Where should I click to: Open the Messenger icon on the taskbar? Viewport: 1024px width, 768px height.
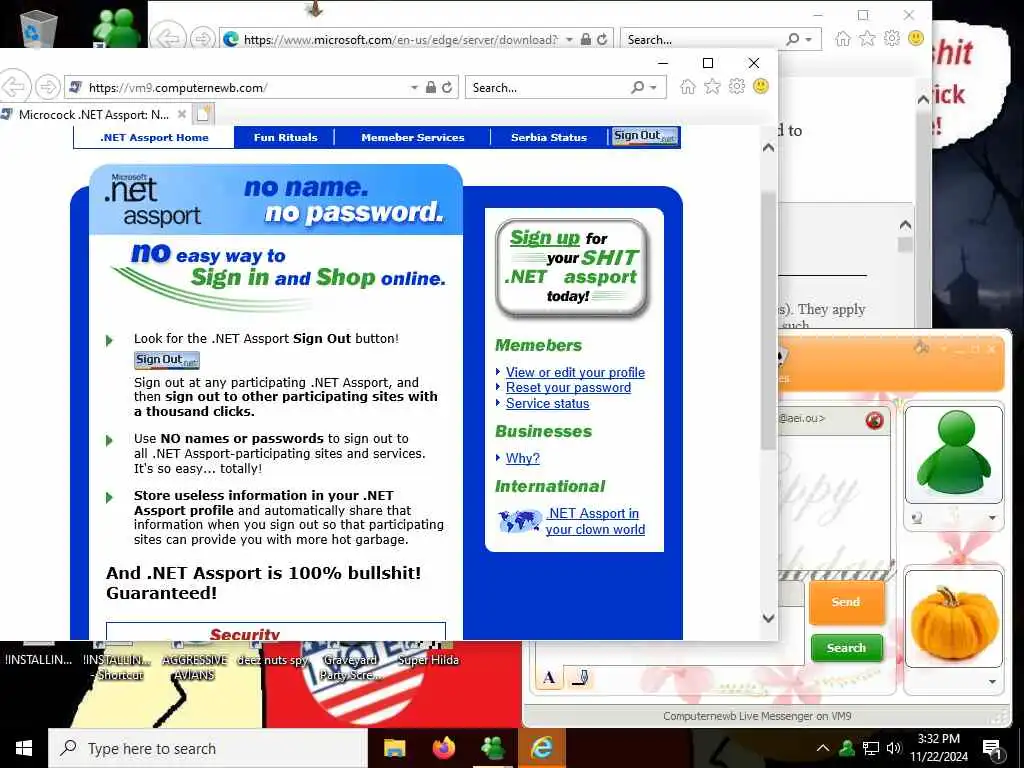coord(493,748)
